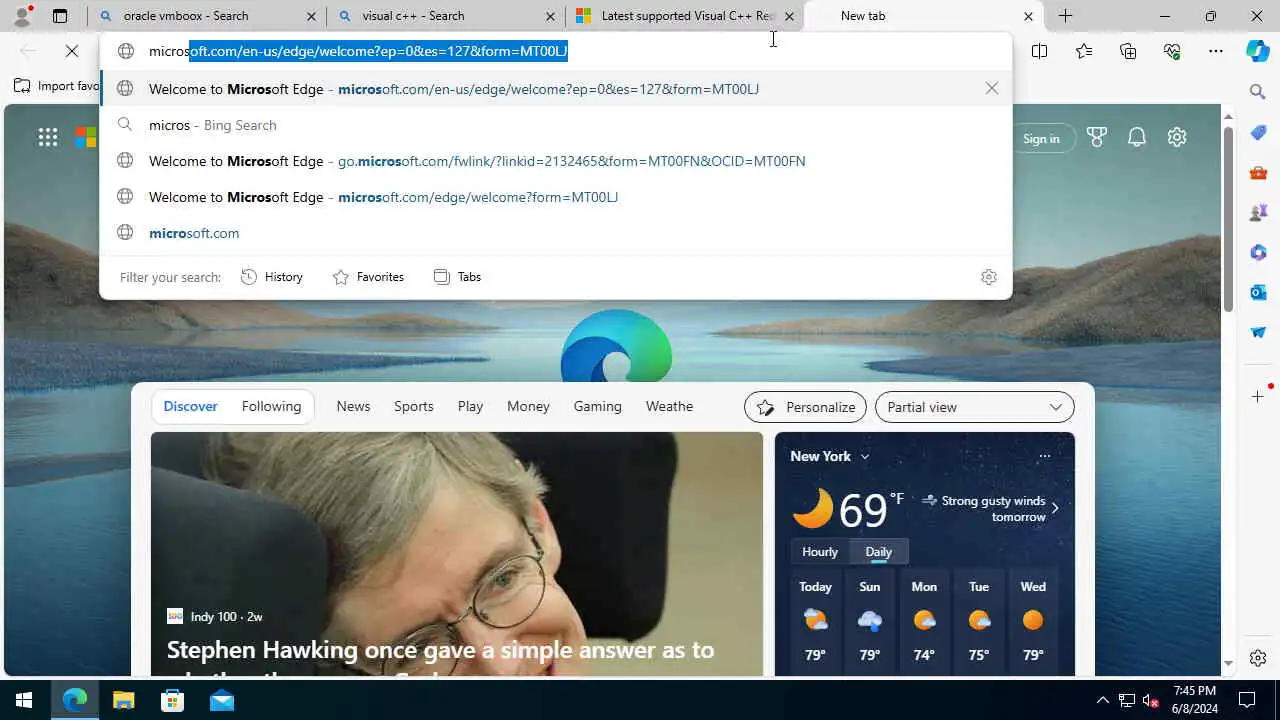Choose the microsoft.com suggestion
Screen dimensions: 1280x720
pyautogui.click(x=556, y=233)
